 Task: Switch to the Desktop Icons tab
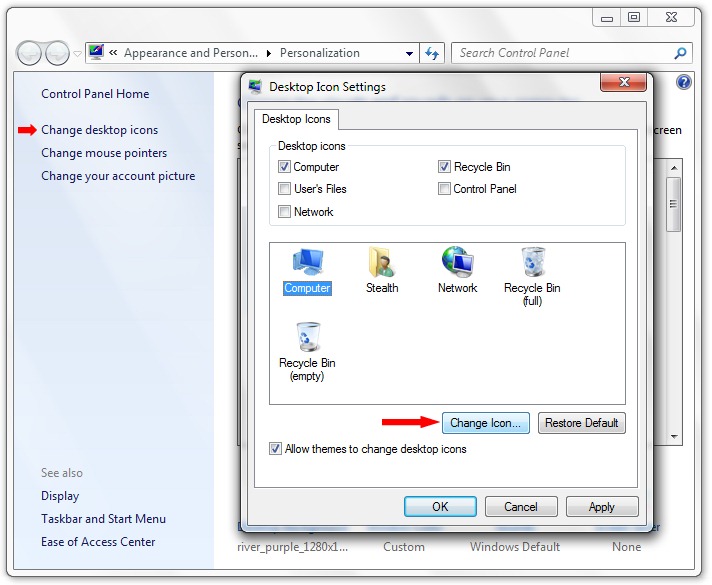295,119
